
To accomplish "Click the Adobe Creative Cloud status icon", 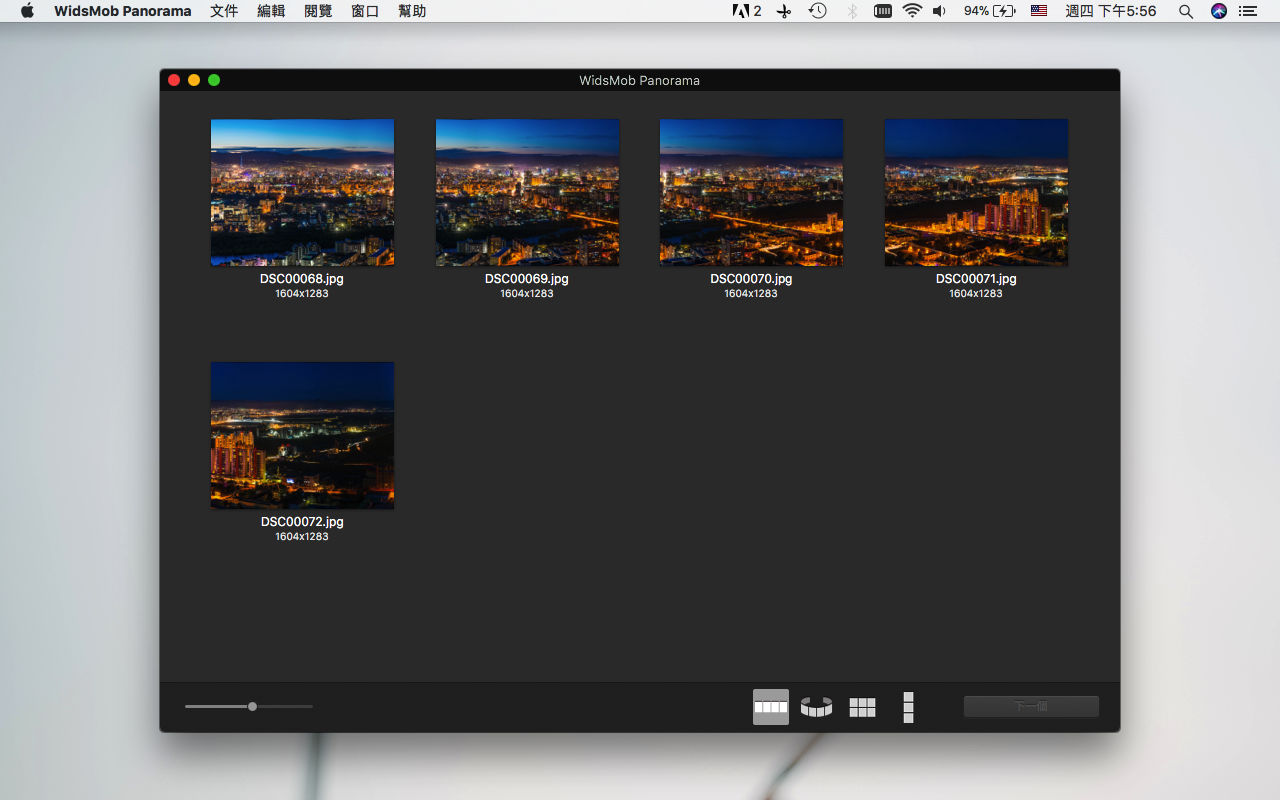I will coord(747,11).
